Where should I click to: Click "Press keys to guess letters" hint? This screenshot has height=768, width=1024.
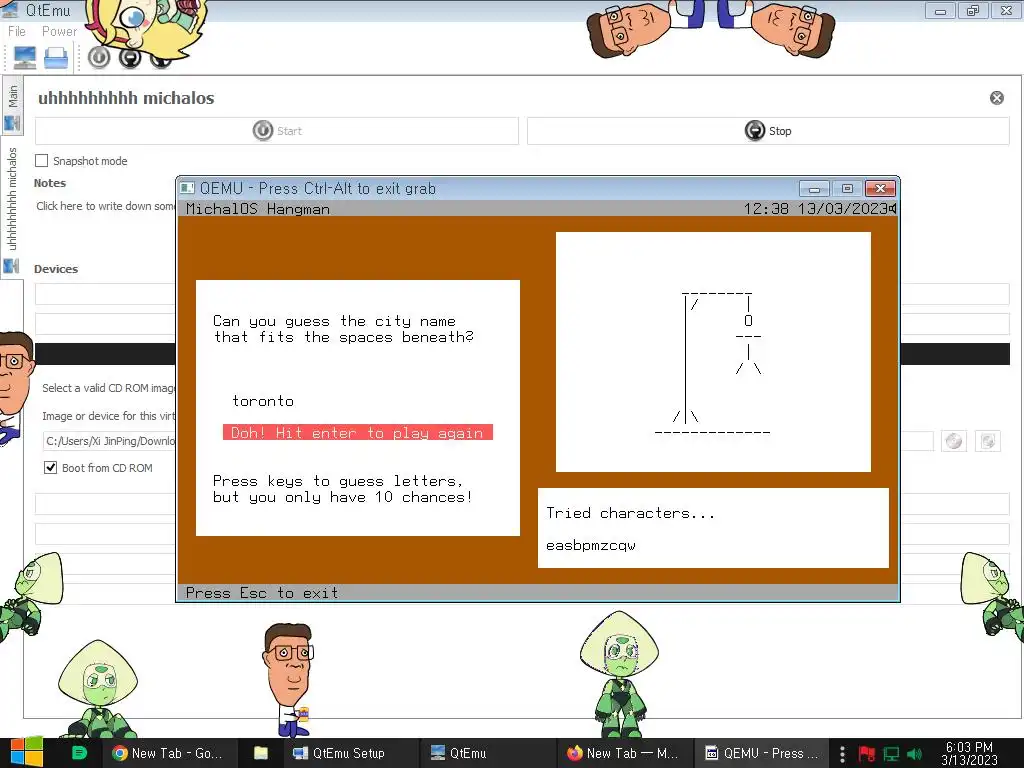click(338, 481)
